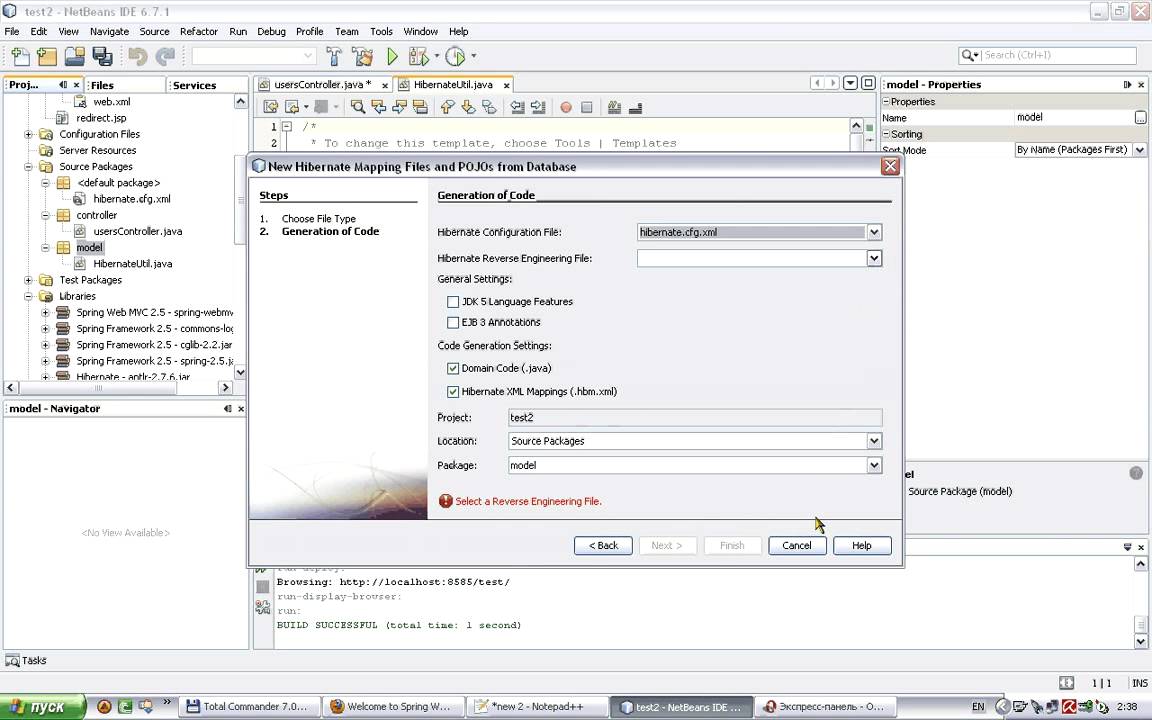
Task: Open the Total Commander taskbar item
Action: click(x=251, y=706)
